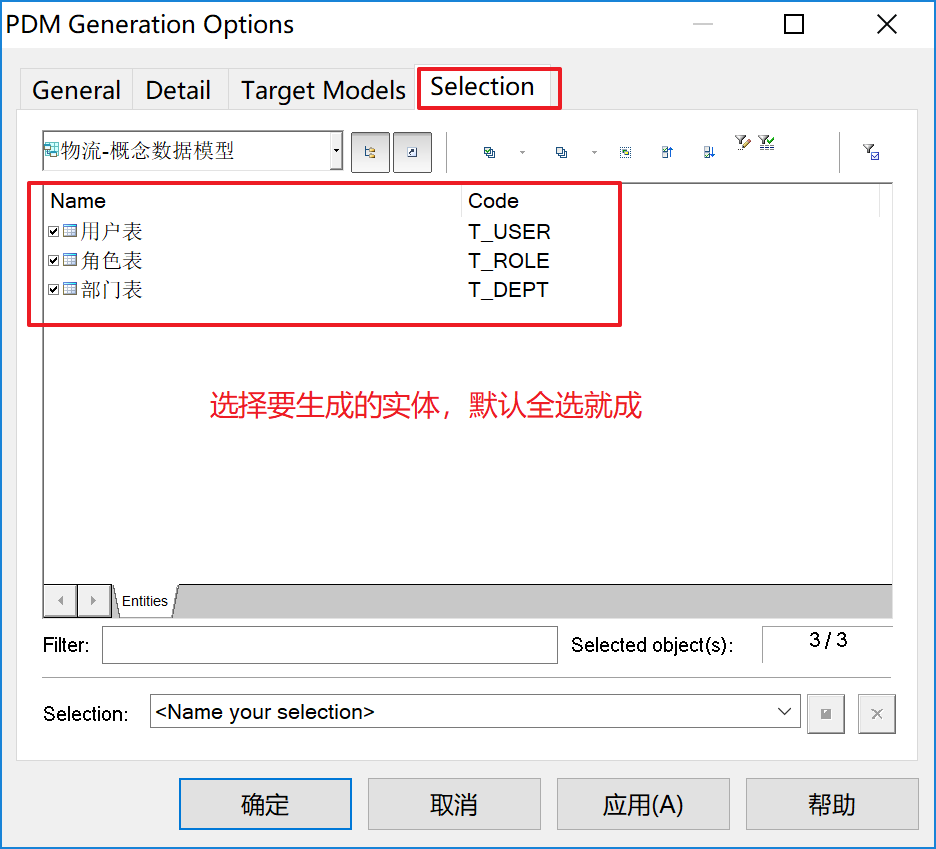The width and height of the screenshot is (936, 849).
Task: Click the right tab scroll arrow
Action: coord(94,601)
